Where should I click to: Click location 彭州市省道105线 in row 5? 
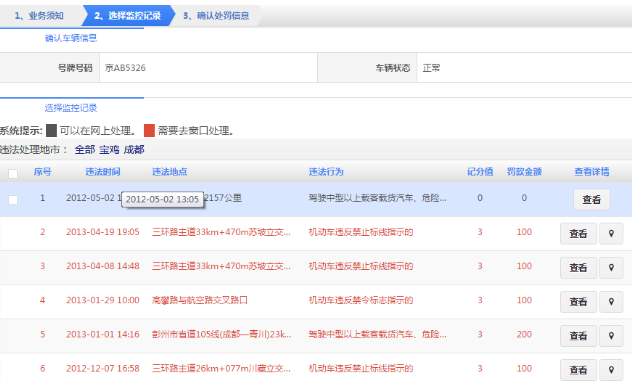[x=221, y=334]
